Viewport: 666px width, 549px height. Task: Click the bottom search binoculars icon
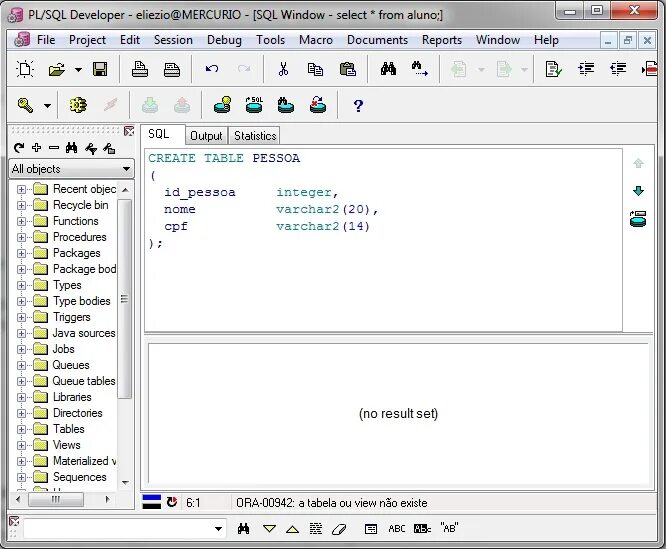coord(243,529)
